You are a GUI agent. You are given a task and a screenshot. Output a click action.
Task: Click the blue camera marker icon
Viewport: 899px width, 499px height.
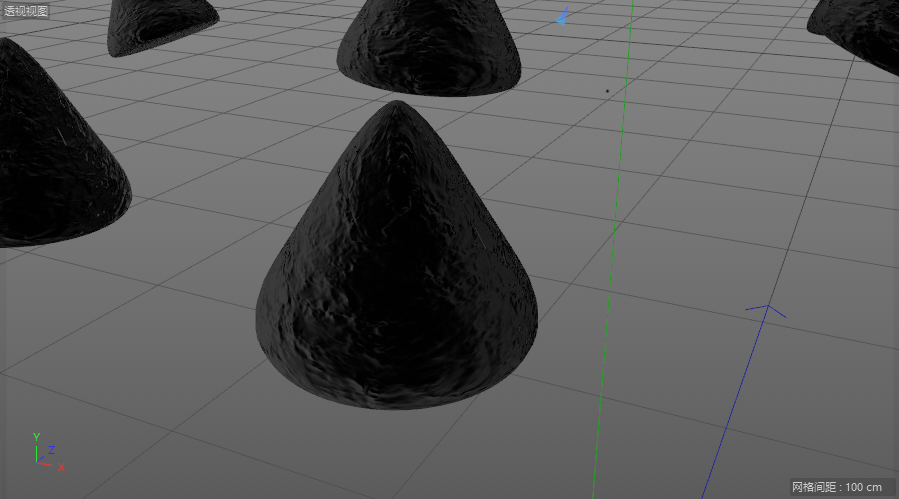tap(562, 17)
